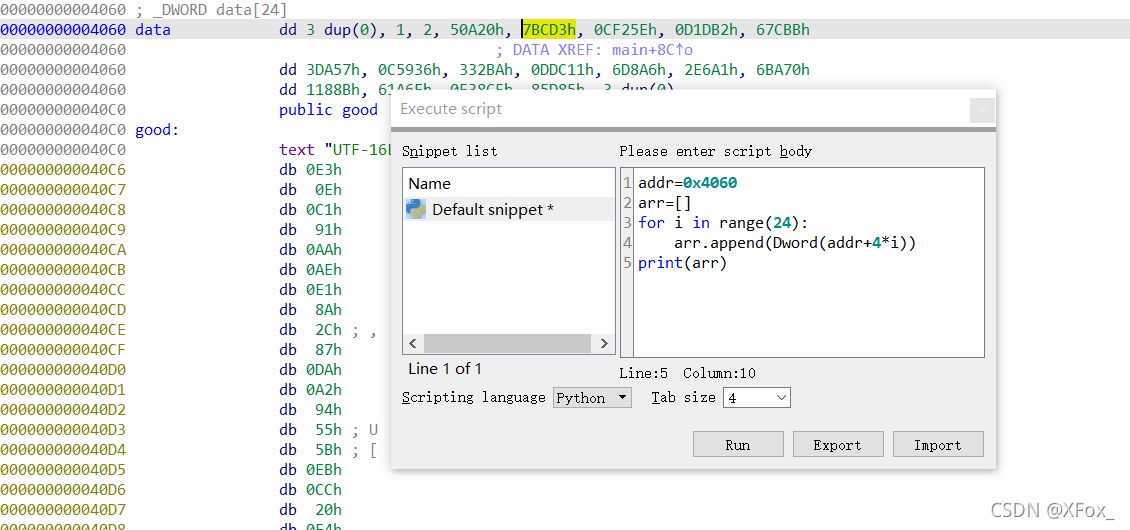Close the Execute script dialog

[x=982, y=111]
